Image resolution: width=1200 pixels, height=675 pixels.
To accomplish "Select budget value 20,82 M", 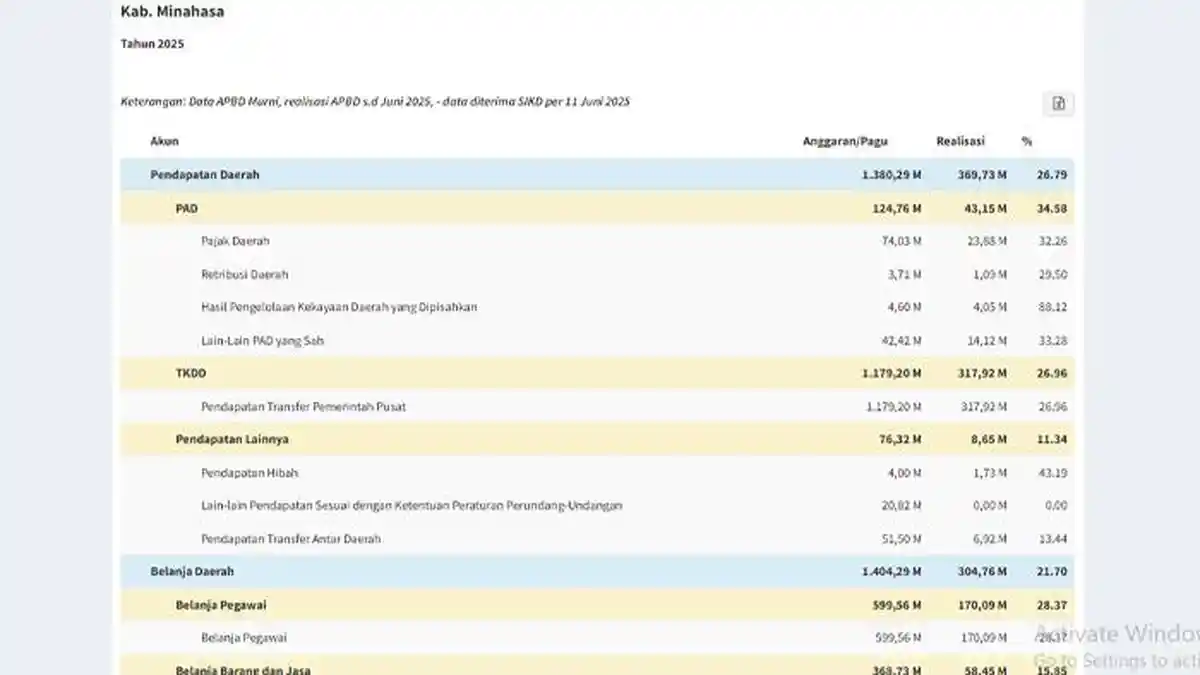I will coord(901,505).
